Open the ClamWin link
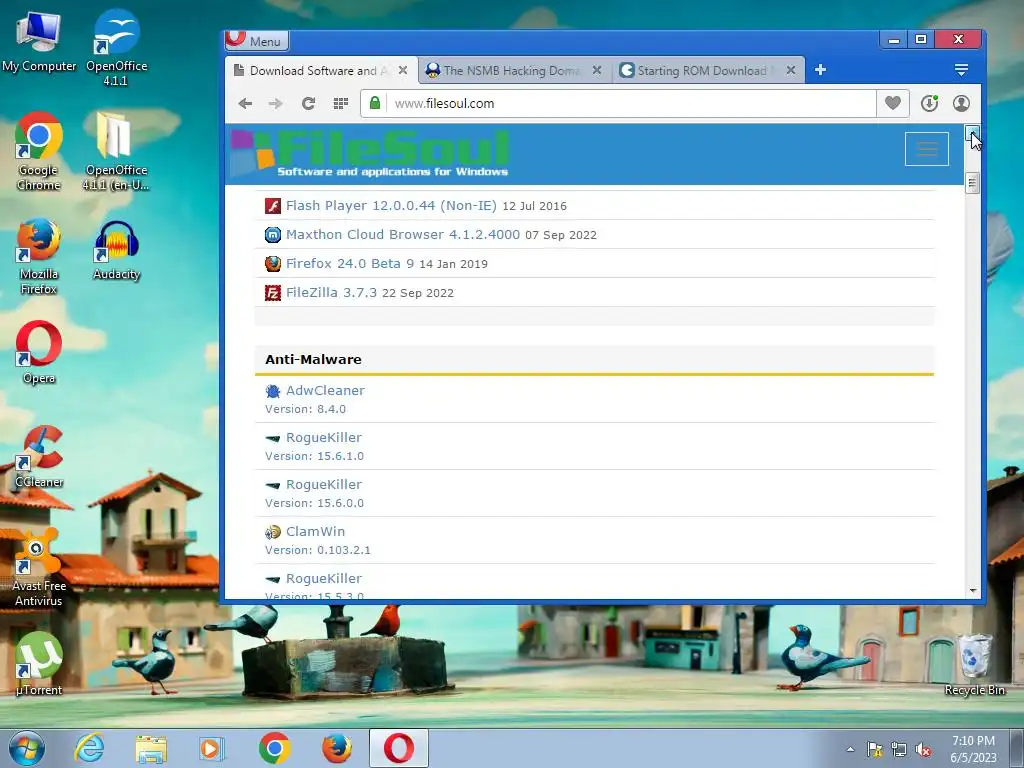 (315, 531)
